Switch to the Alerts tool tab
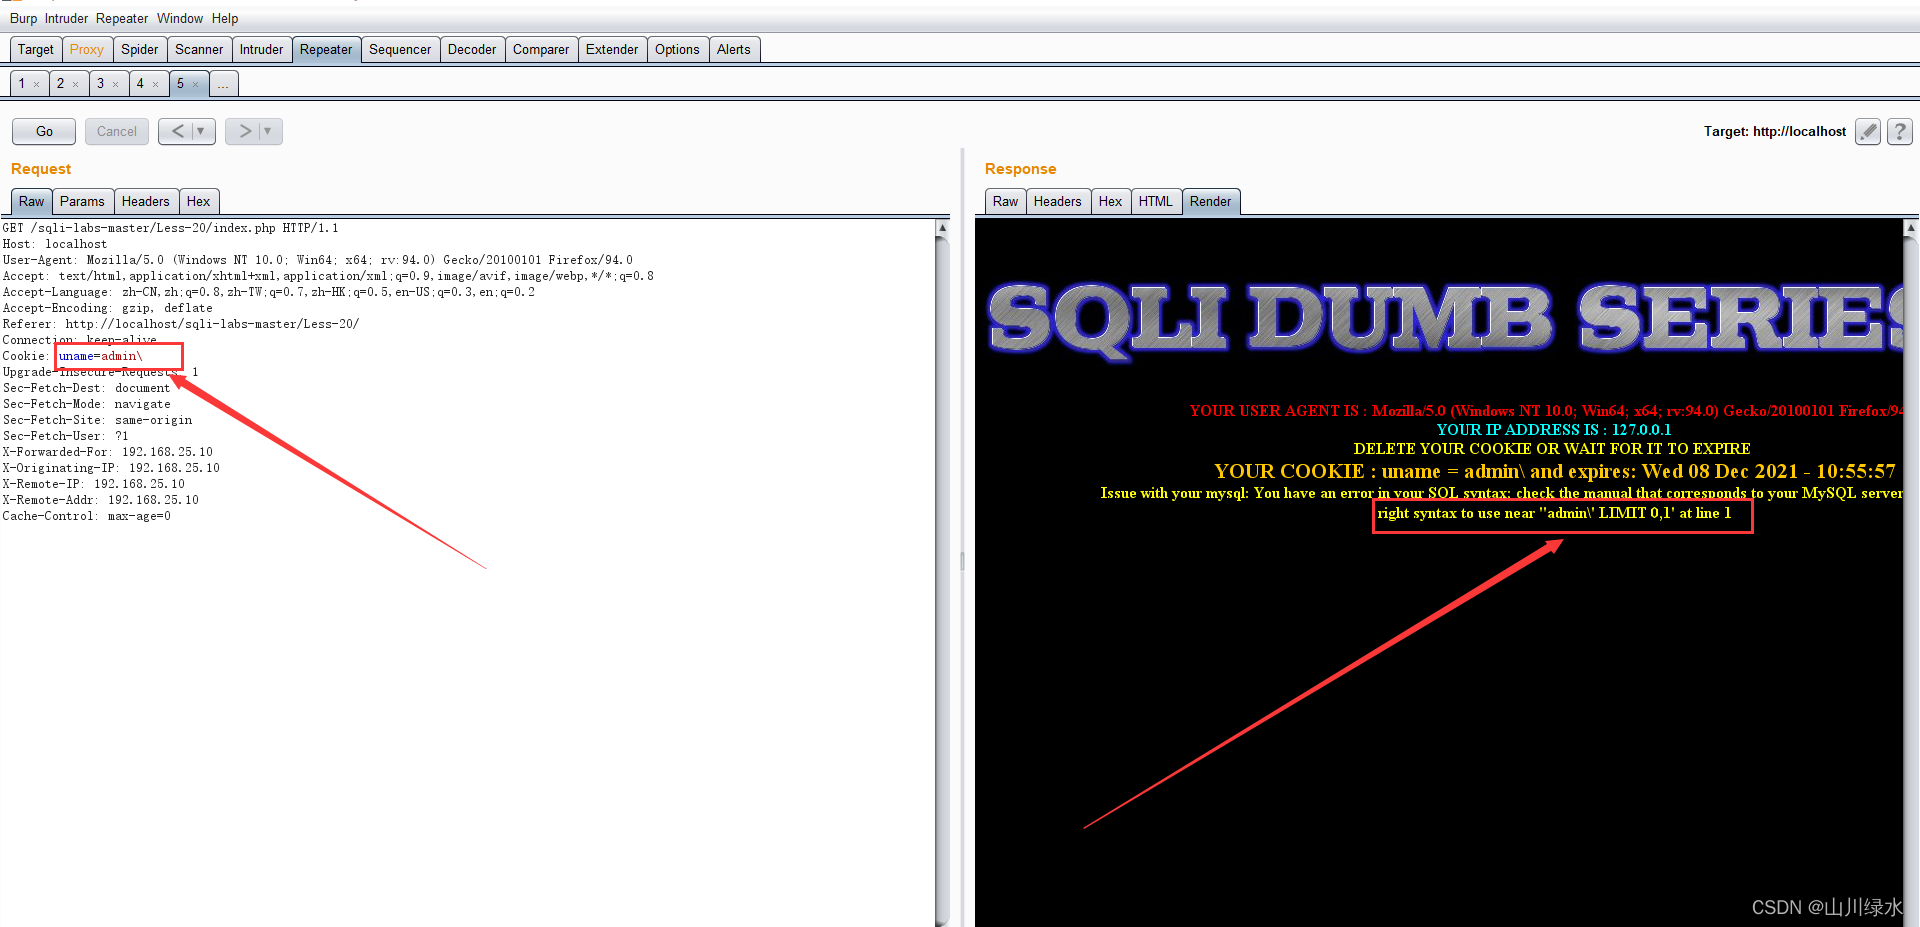Screen dimensions: 1920x927 tap(734, 49)
